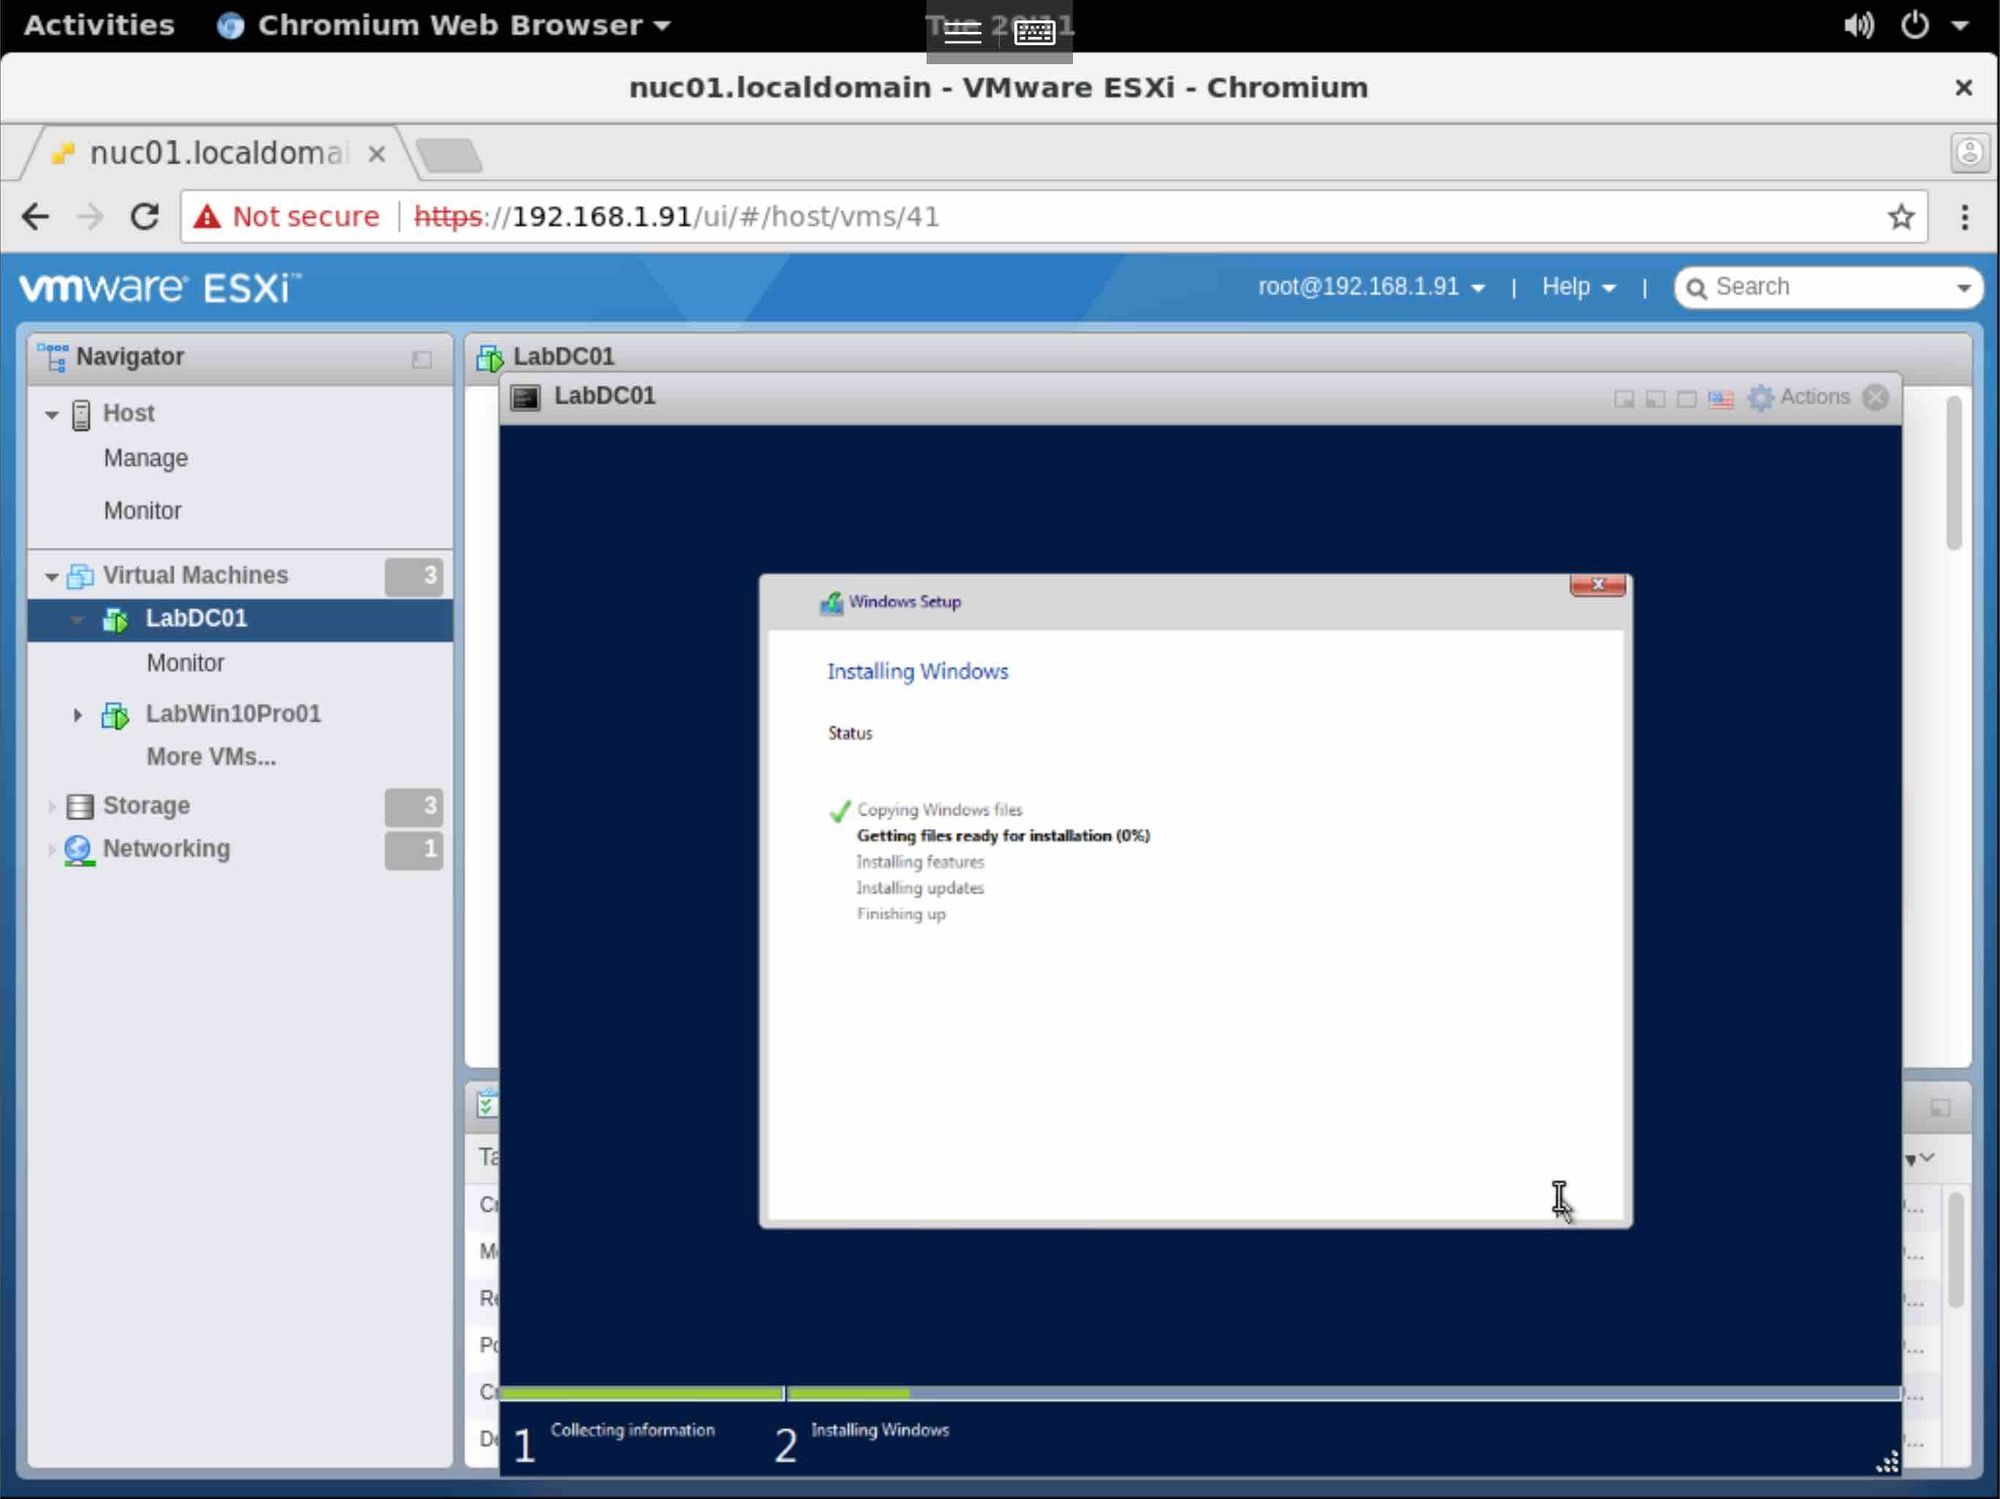Click the Virtual Machines icon in Navigator
Screen dimensions: 2000x1499
(80, 576)
